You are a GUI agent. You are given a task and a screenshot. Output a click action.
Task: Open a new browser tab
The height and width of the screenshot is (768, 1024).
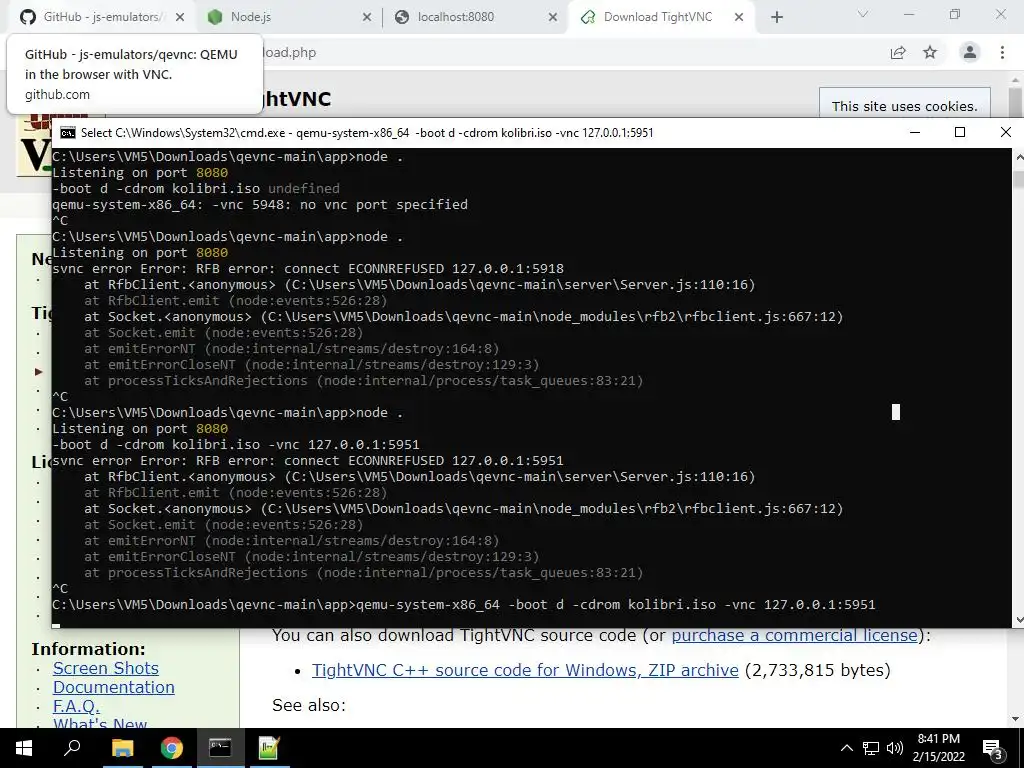(x=776, y=17)
